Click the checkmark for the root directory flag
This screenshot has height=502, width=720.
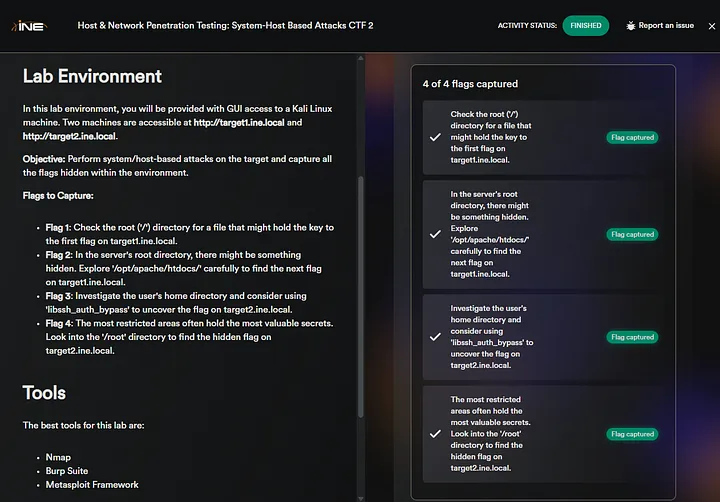tap(435, 137)
